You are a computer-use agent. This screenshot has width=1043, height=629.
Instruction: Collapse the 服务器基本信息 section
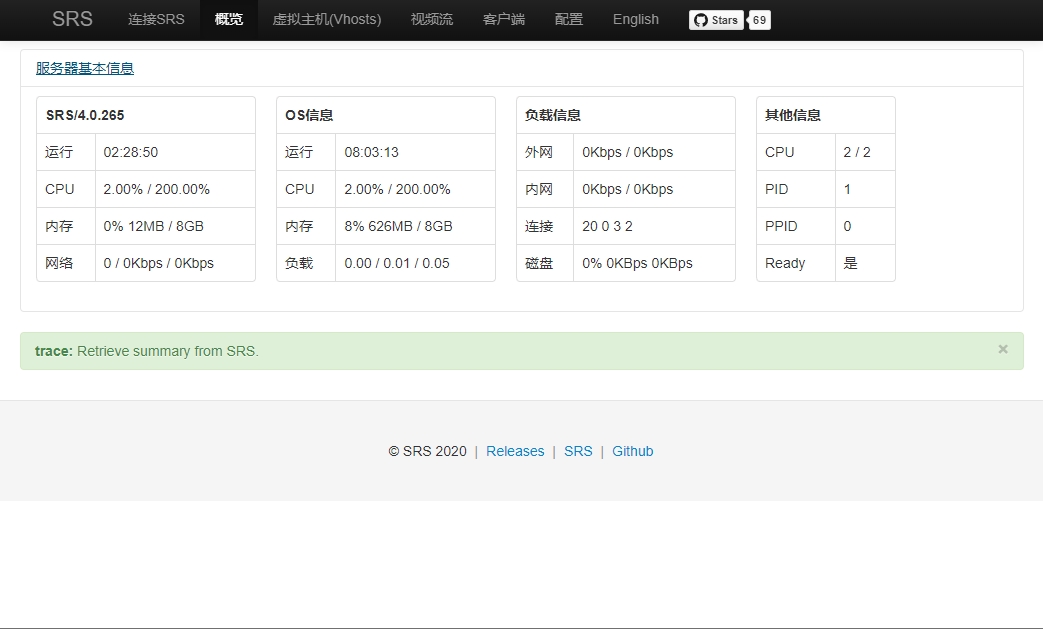click(85, 68)
